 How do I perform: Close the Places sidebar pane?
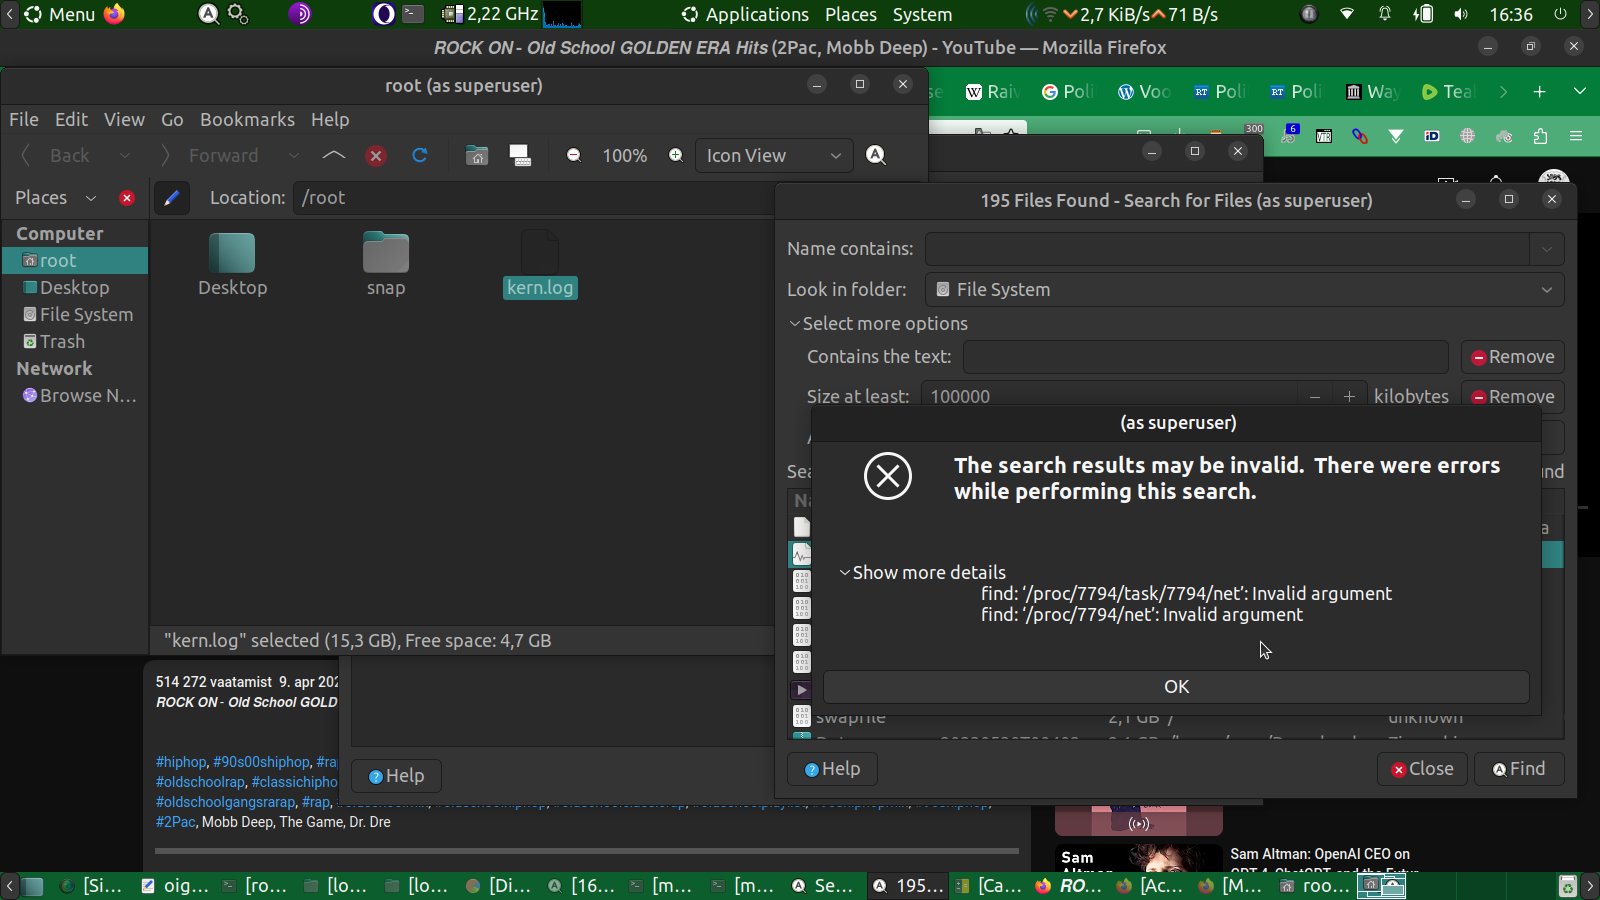point(127,198)
